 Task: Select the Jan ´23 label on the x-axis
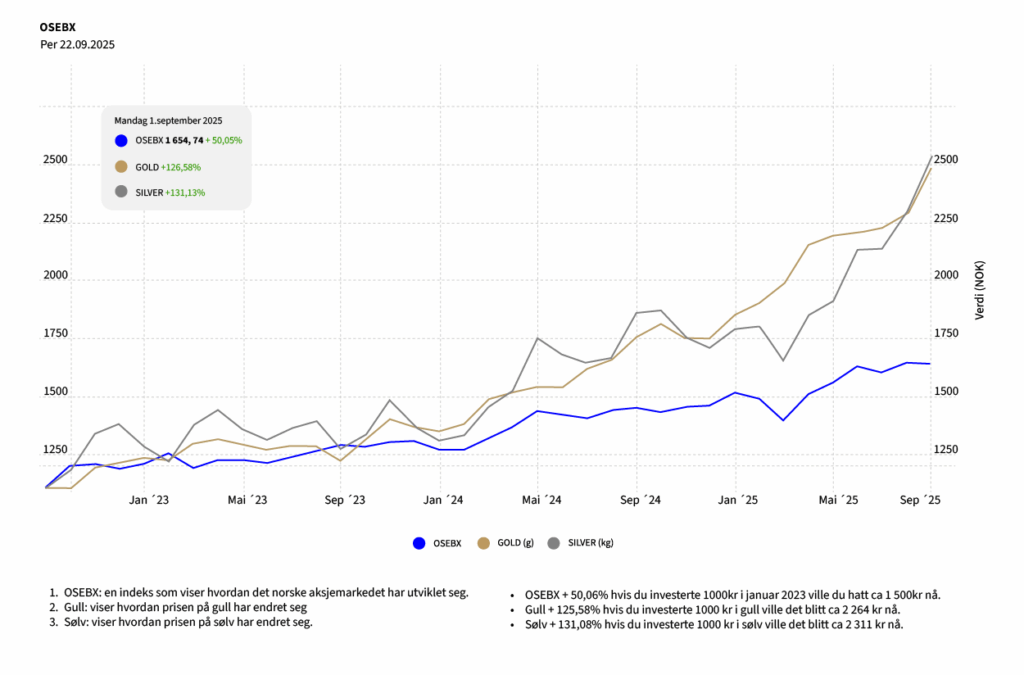click(147, 499)
